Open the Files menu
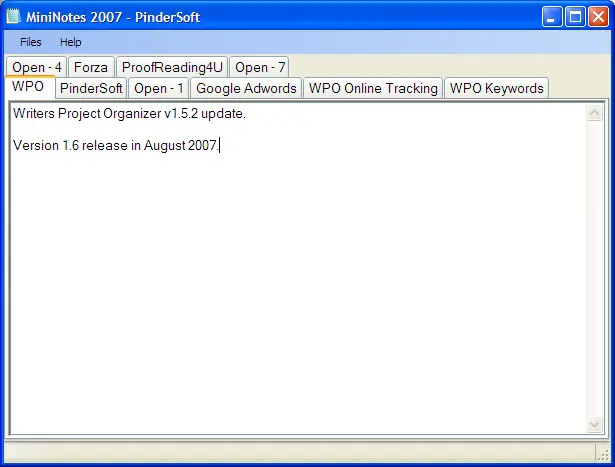Image resolution: width=615 pixels, height=467 pixels. [31, 42]
